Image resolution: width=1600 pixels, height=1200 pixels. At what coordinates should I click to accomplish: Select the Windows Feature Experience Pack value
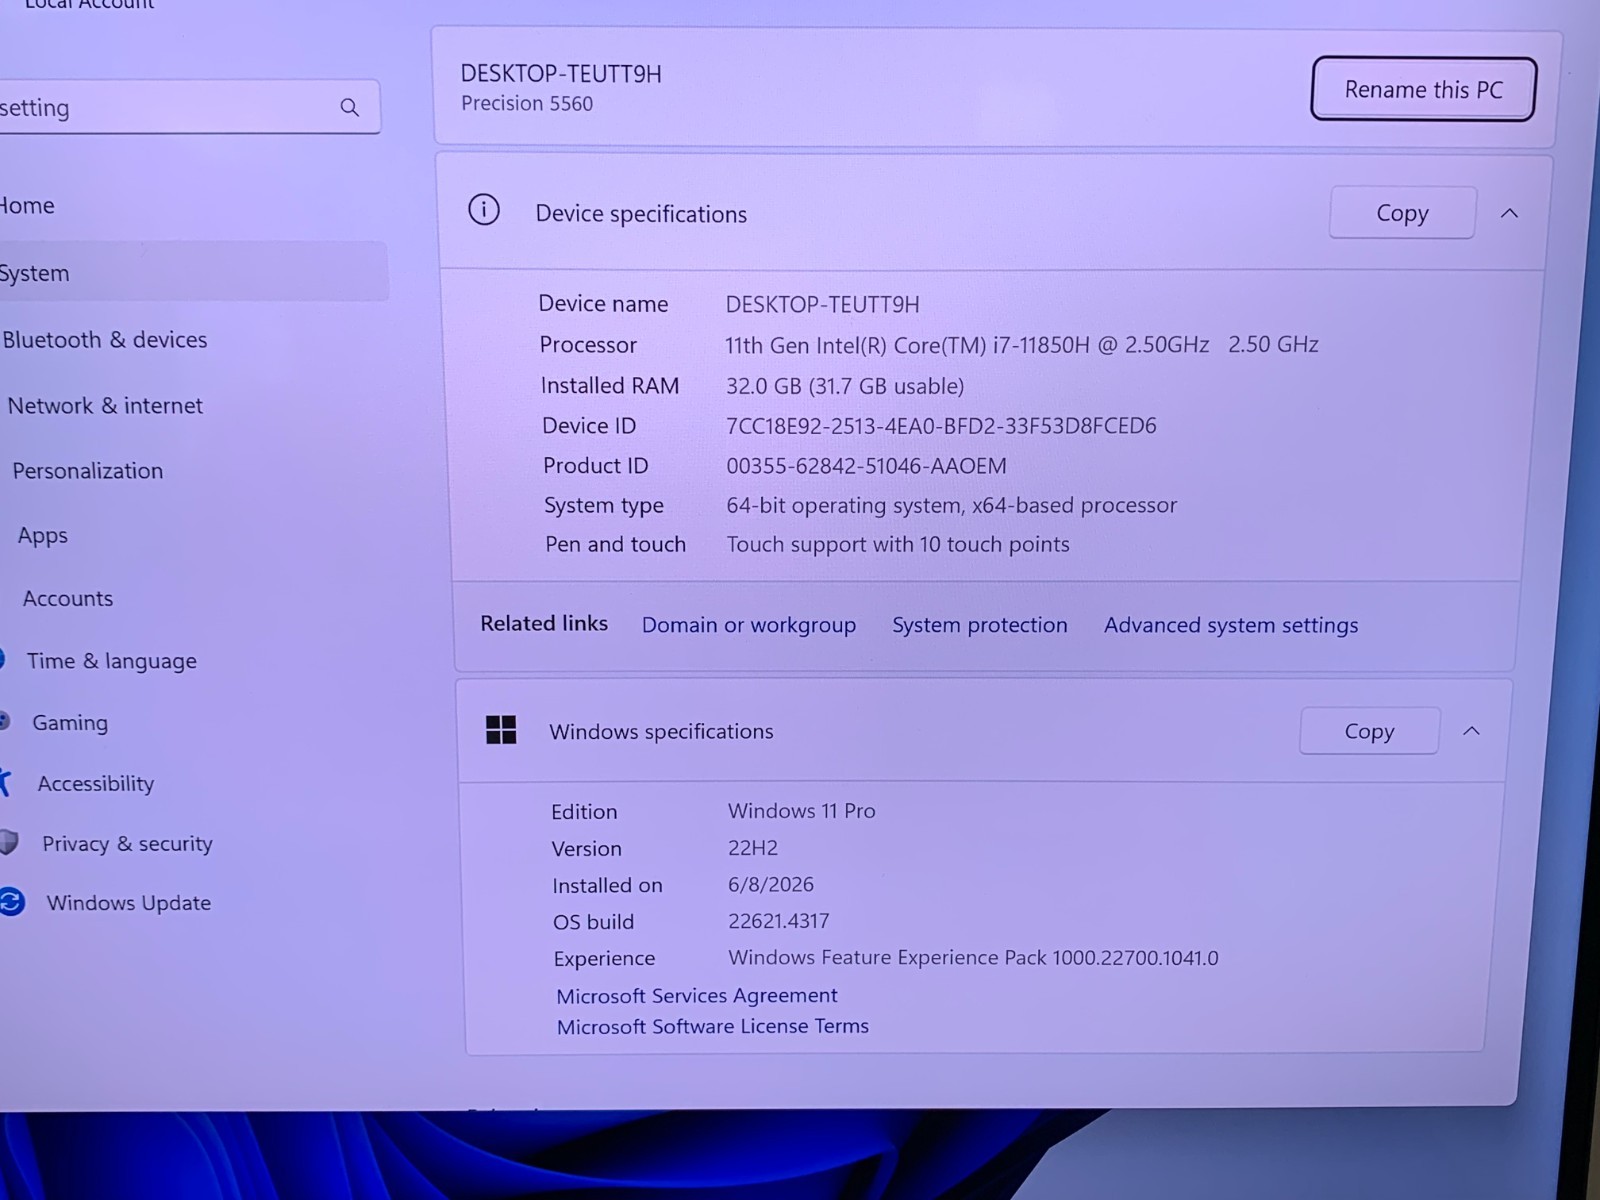tap(973, 957)
